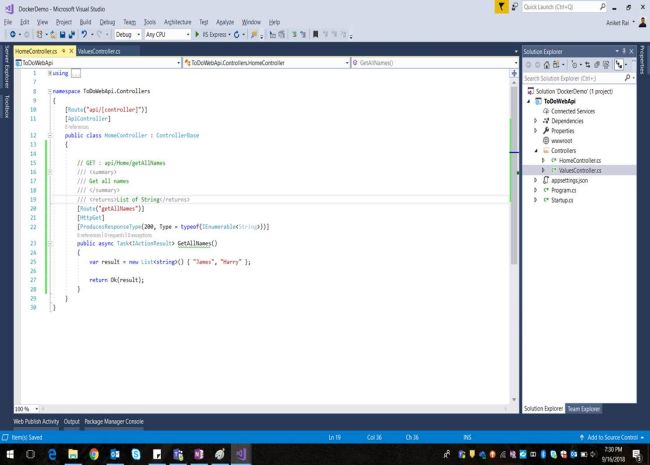Screen dimensions: 650x465
Task: Open the Output panel tab
Action: click(72, 421)
